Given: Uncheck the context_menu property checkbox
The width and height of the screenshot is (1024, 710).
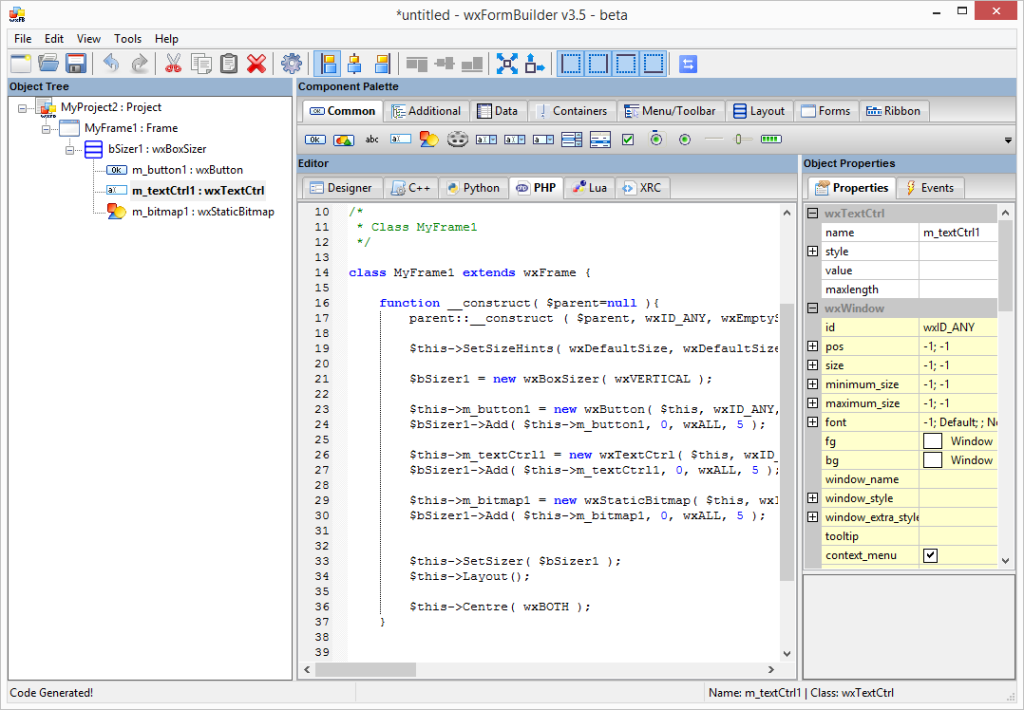Looking at the screenshot, I should tap(930, 556).
